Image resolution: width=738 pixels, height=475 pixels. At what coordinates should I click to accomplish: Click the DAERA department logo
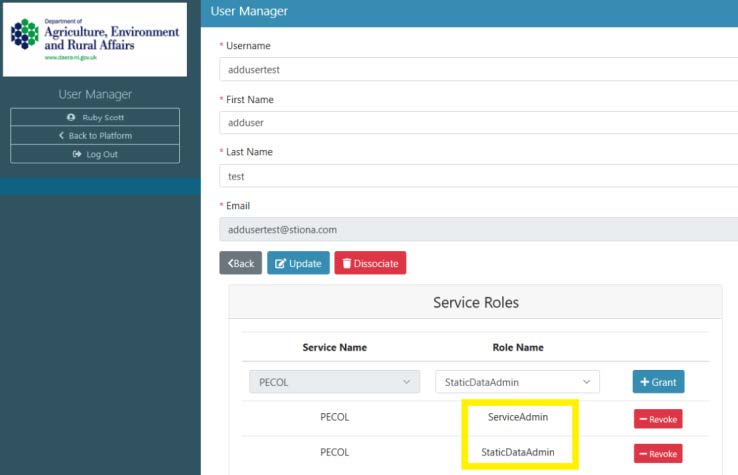95,39
